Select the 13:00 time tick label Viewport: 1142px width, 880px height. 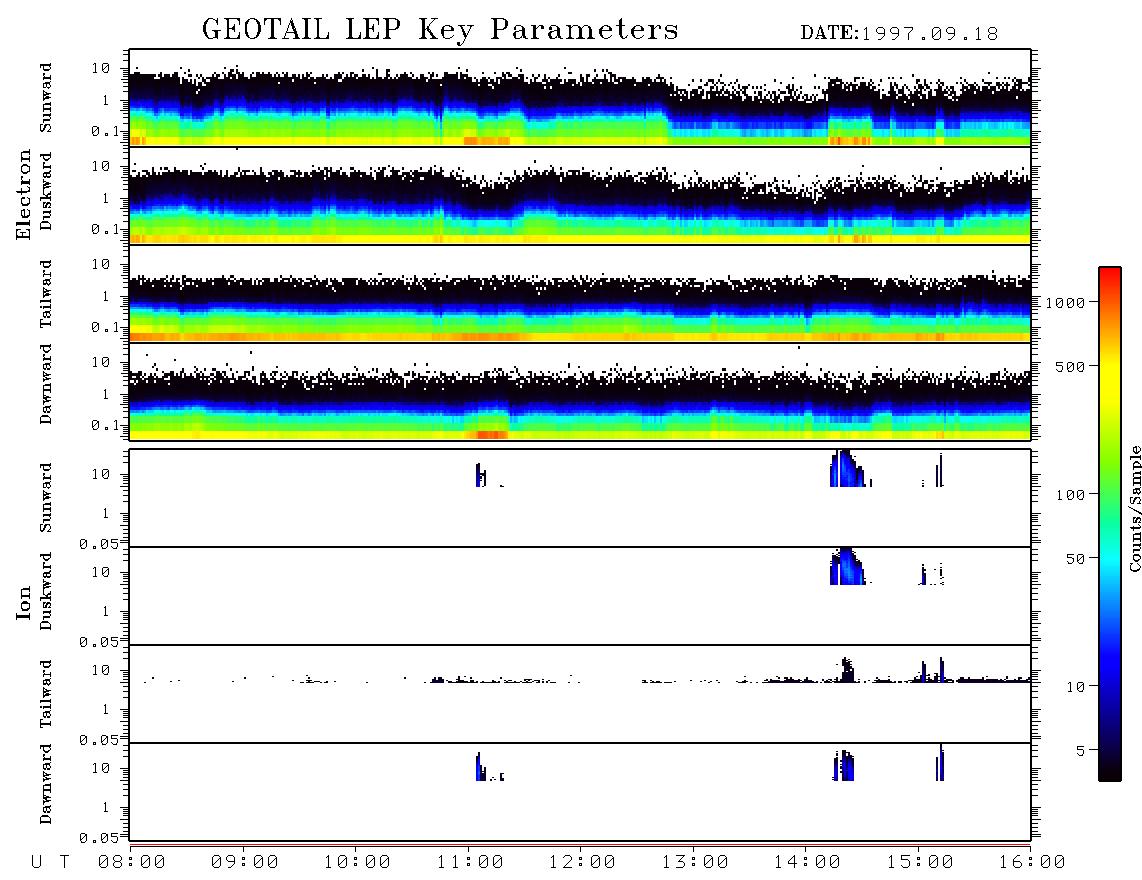point(696,862)
